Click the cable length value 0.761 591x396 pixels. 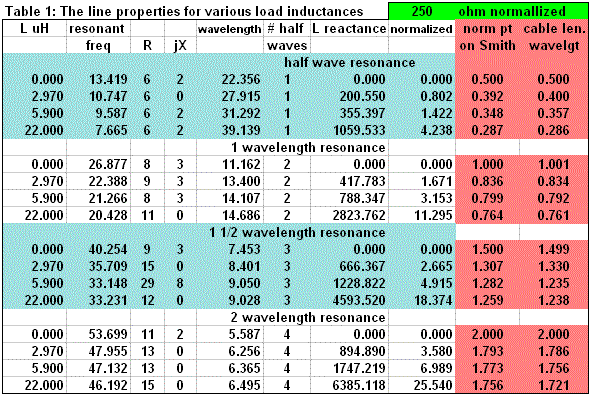click(553, 216)
